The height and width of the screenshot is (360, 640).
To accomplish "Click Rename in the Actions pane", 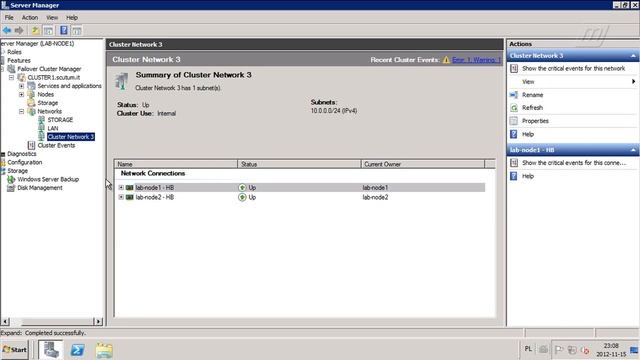I will click(533, 95).
